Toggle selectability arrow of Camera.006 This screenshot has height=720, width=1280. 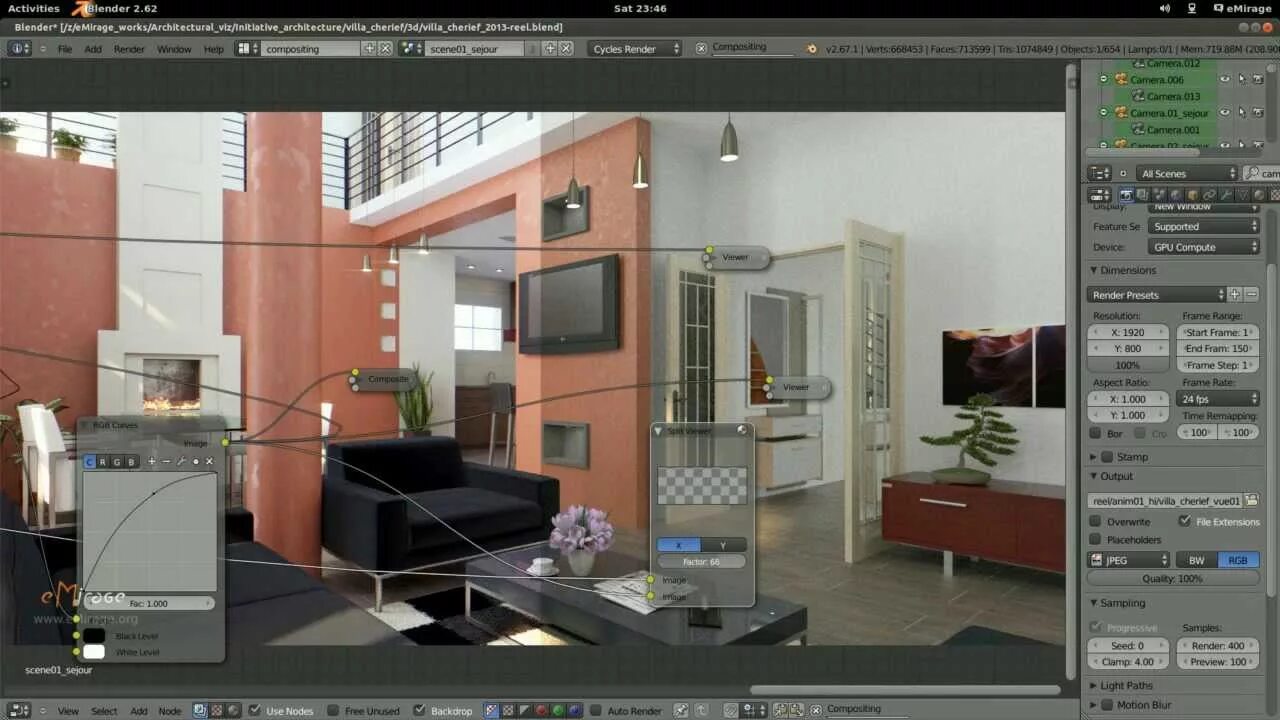[1242, 80]
